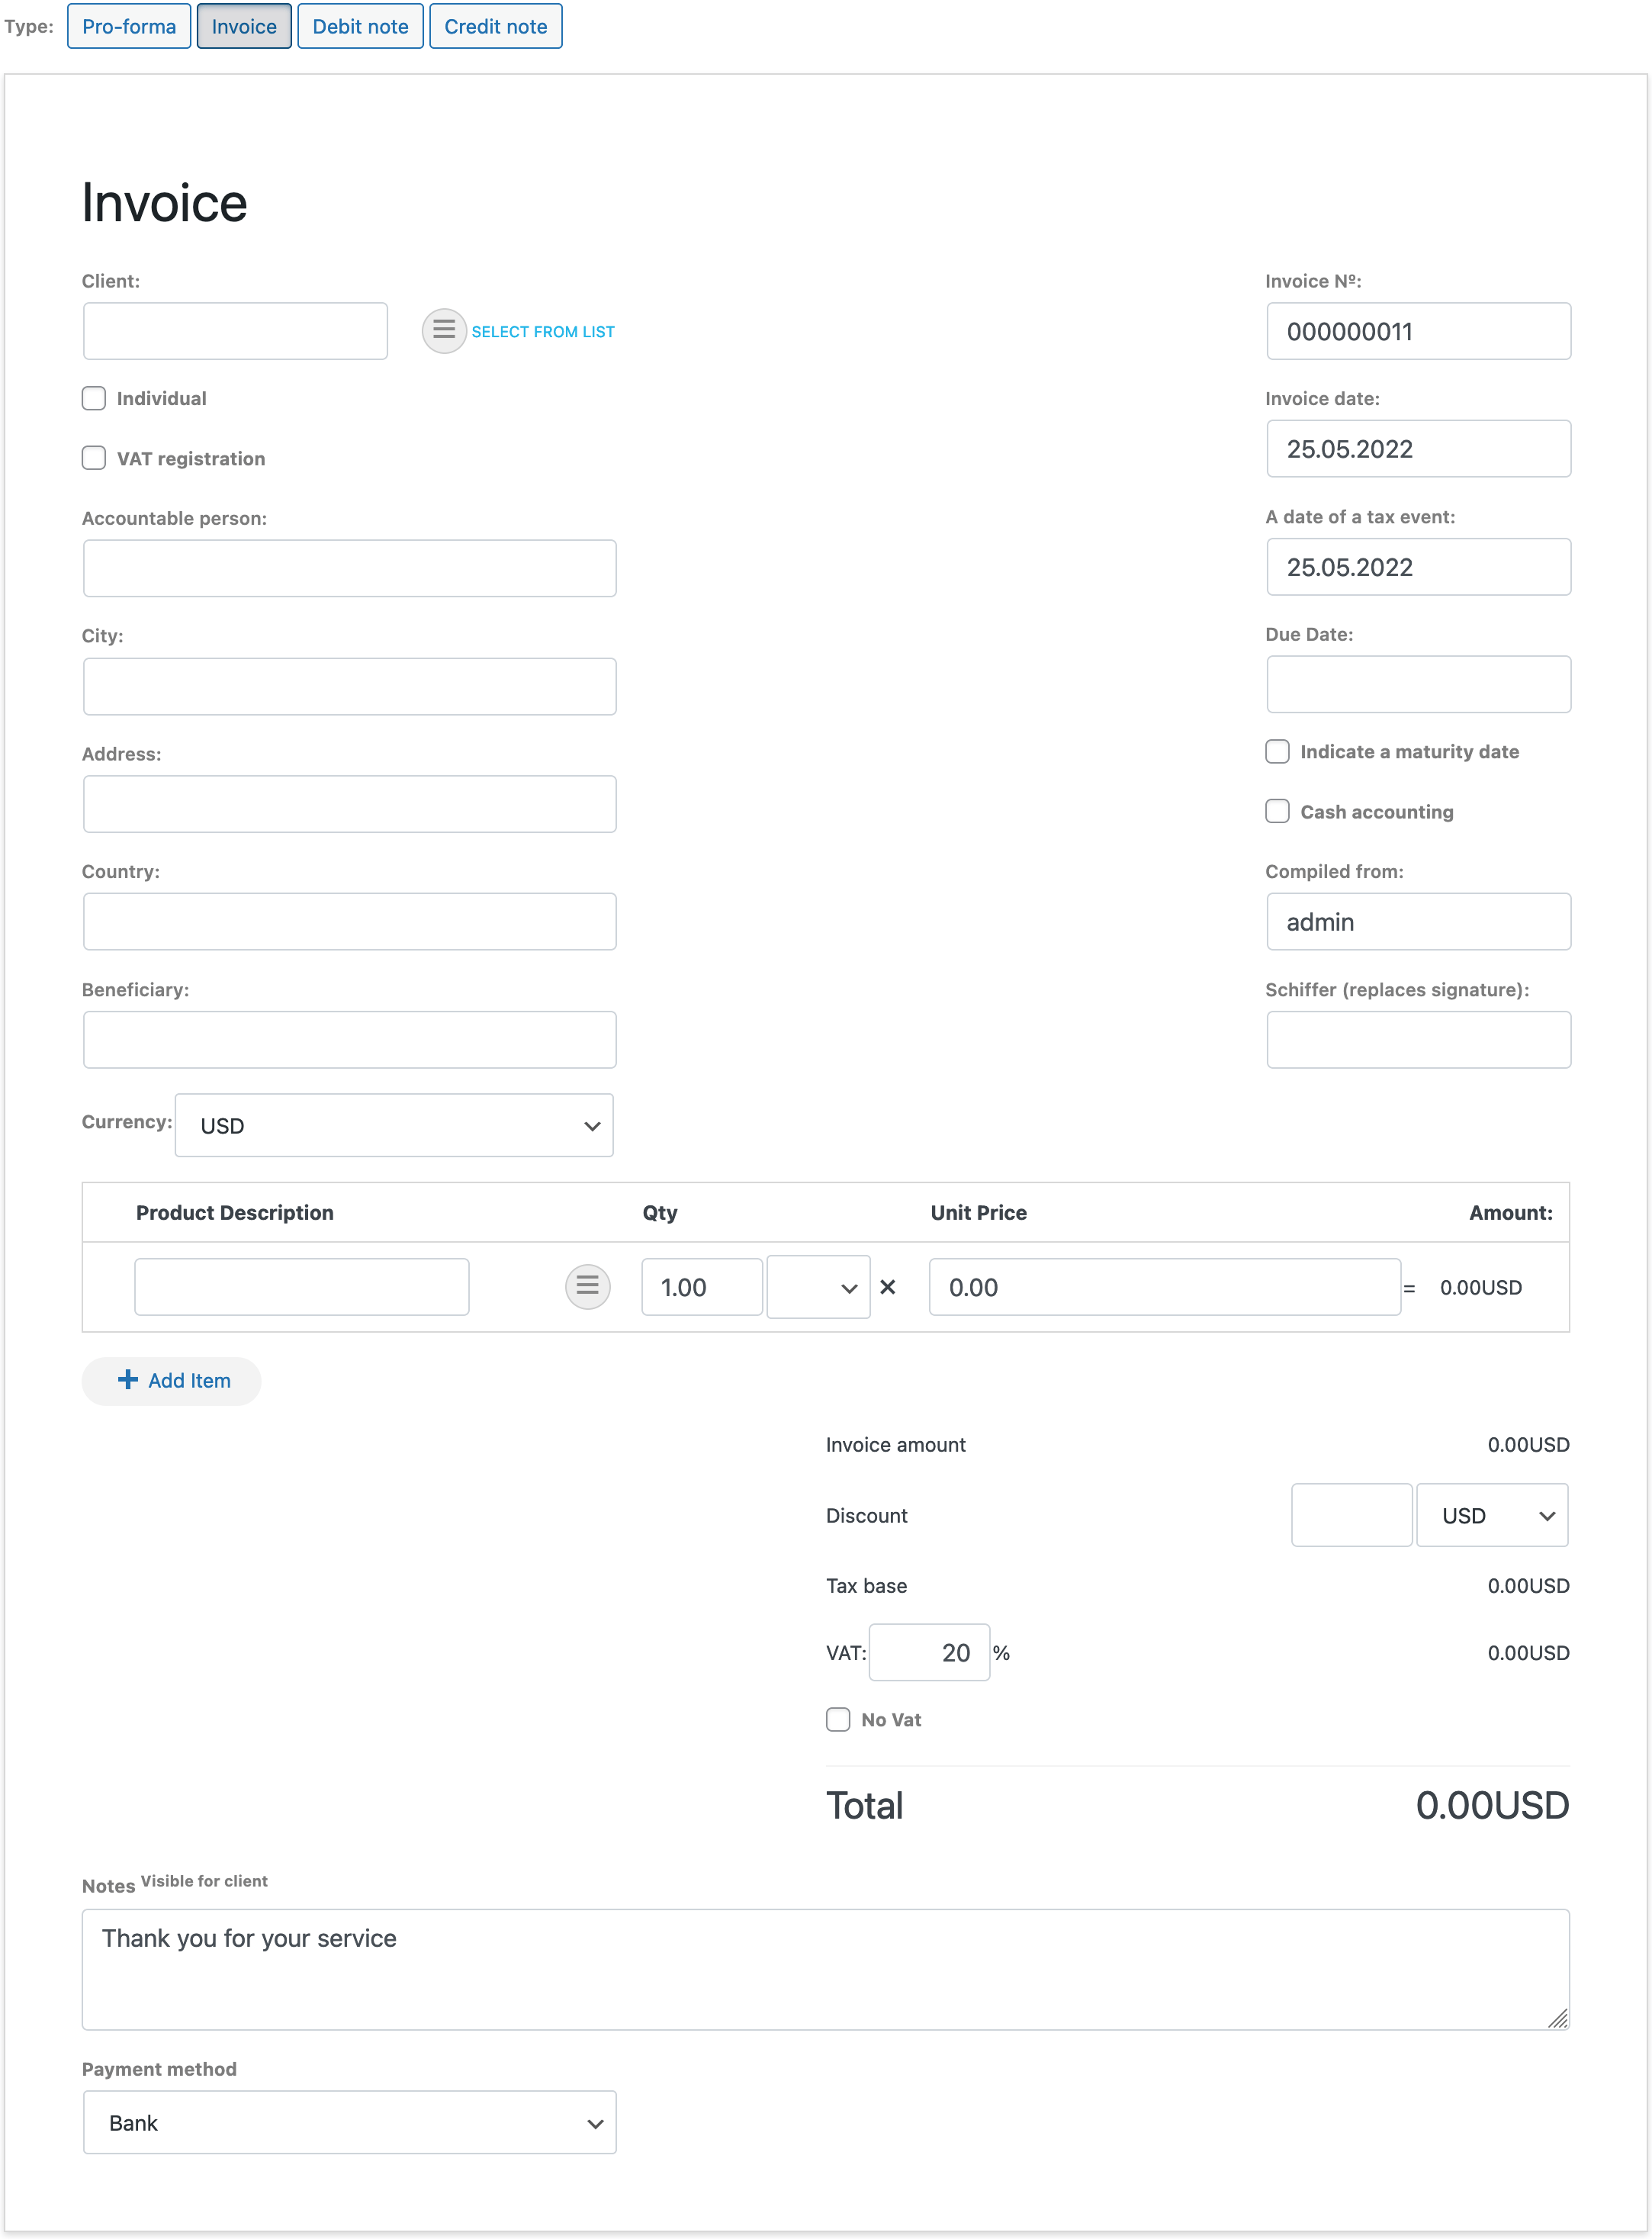1652x2239 pixels.
Task: Select the Debit note type
Action: pyautogui.click(x=356, y=26)
